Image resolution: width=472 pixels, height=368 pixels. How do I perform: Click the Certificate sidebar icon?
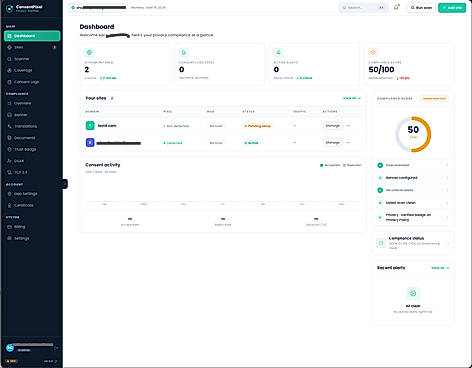pyautogui.click(x=10, y=205)
